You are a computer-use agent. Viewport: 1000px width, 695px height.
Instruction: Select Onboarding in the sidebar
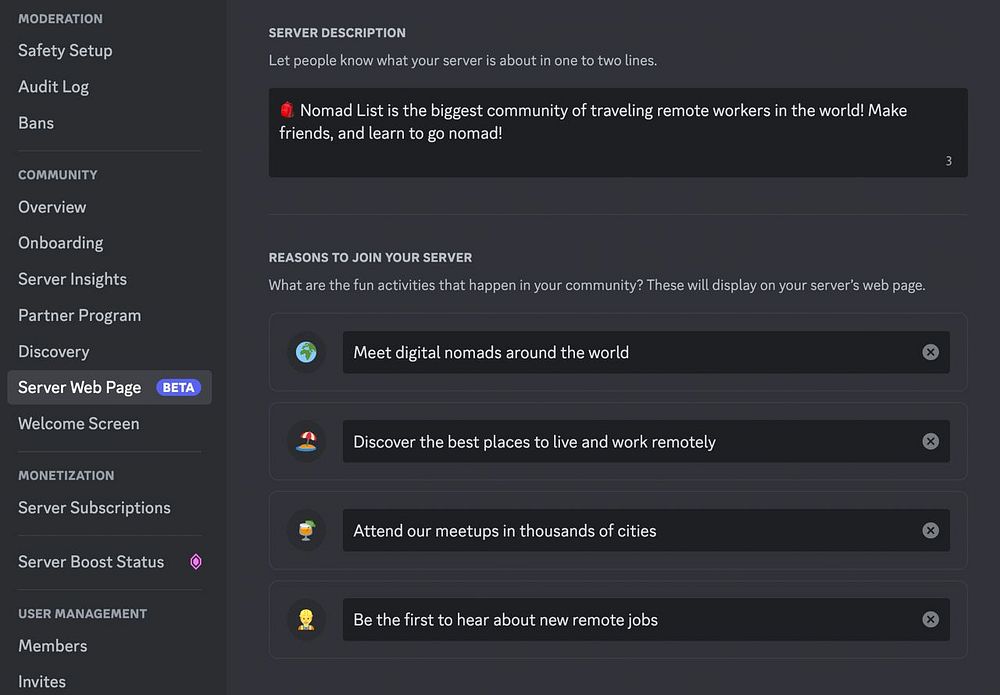coord(60,243)
